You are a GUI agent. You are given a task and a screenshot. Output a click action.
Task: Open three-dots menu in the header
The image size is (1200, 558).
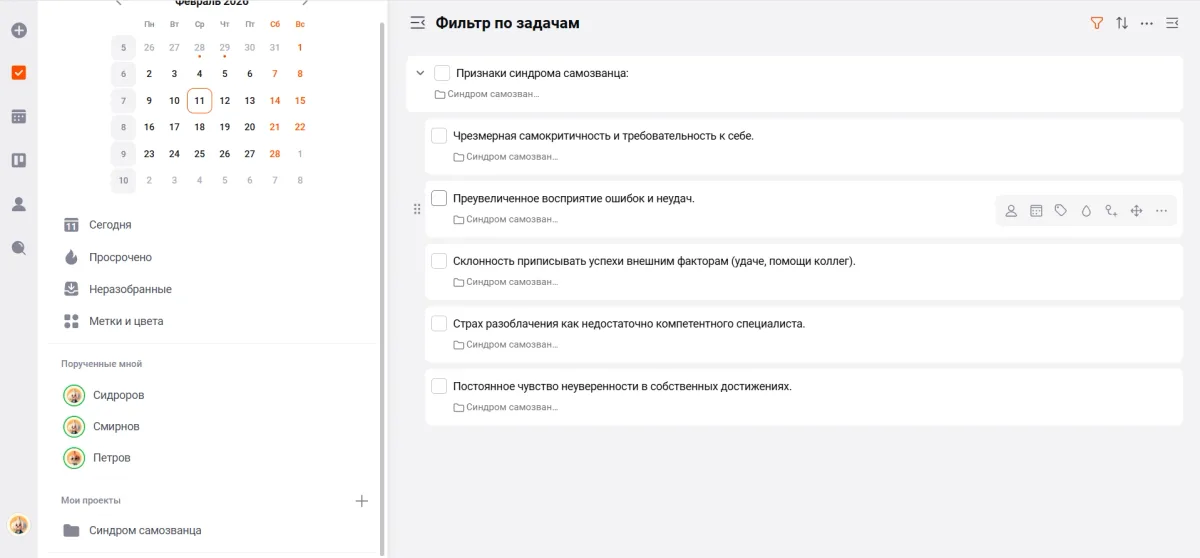(x=1147, y=23)
